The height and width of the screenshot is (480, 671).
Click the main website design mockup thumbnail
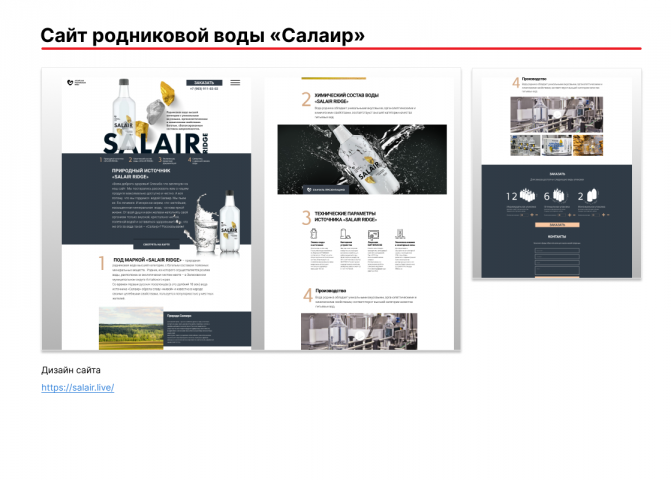251,209
